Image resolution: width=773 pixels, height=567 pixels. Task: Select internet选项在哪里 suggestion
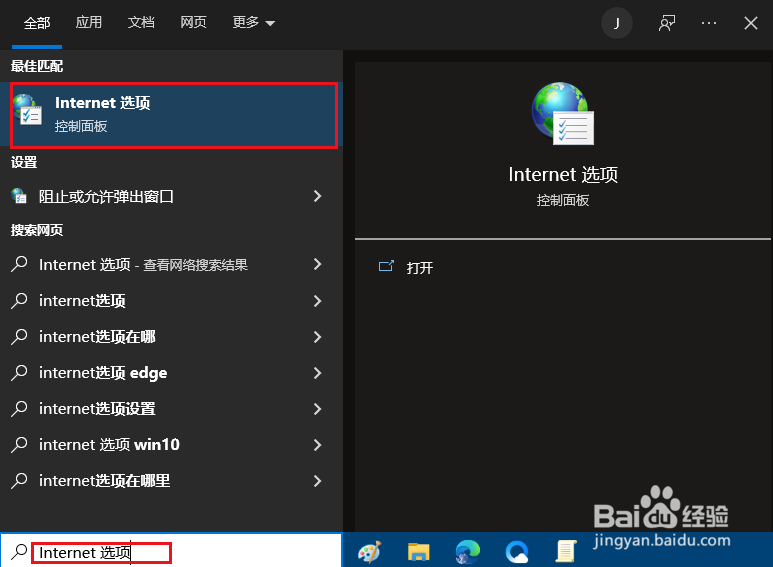(x=171, y=481)
